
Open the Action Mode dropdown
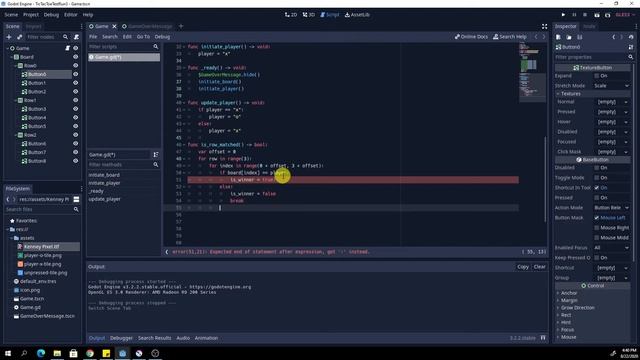[x=611, y=208]
